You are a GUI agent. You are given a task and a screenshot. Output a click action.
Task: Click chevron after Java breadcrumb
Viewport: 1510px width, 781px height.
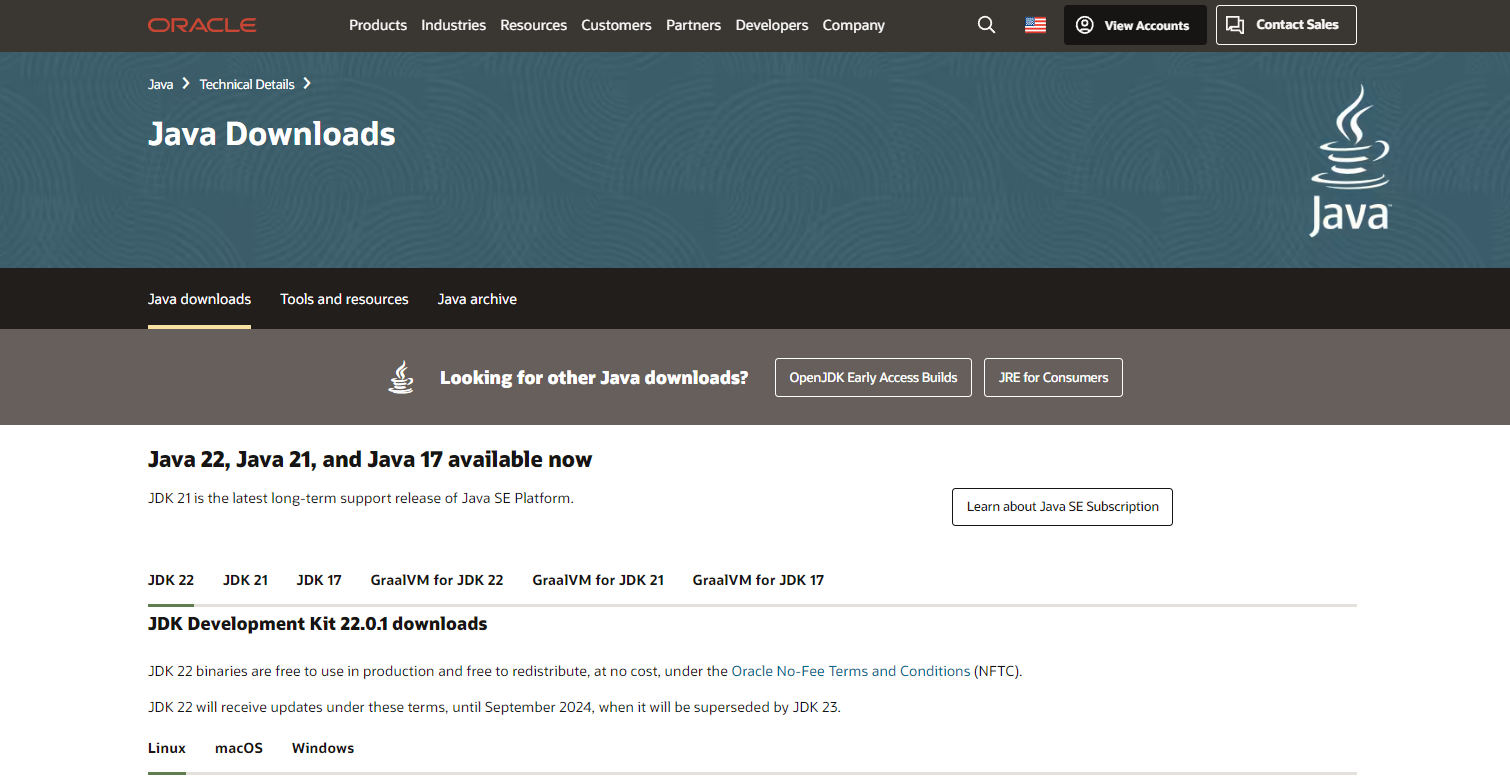(187, 84)
